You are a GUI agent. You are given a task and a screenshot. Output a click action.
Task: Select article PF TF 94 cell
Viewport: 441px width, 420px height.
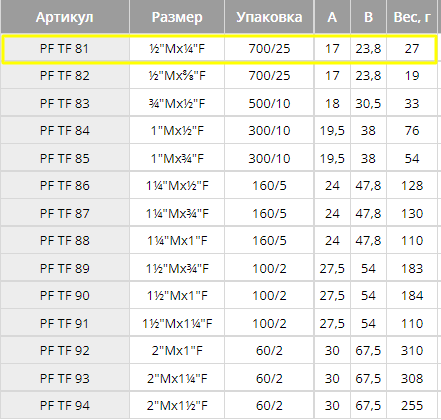65,405
